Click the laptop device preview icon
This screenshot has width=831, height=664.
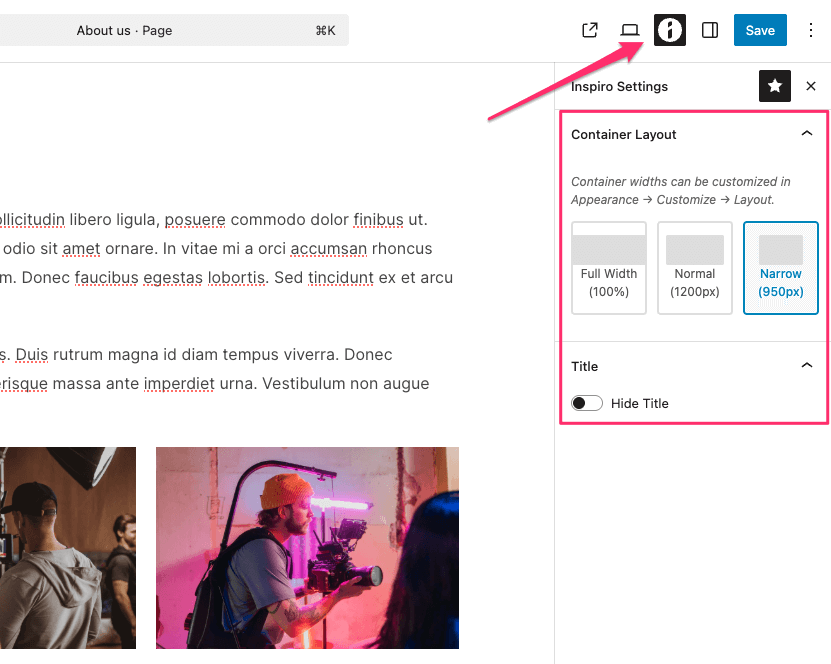[x=630, y=30]
